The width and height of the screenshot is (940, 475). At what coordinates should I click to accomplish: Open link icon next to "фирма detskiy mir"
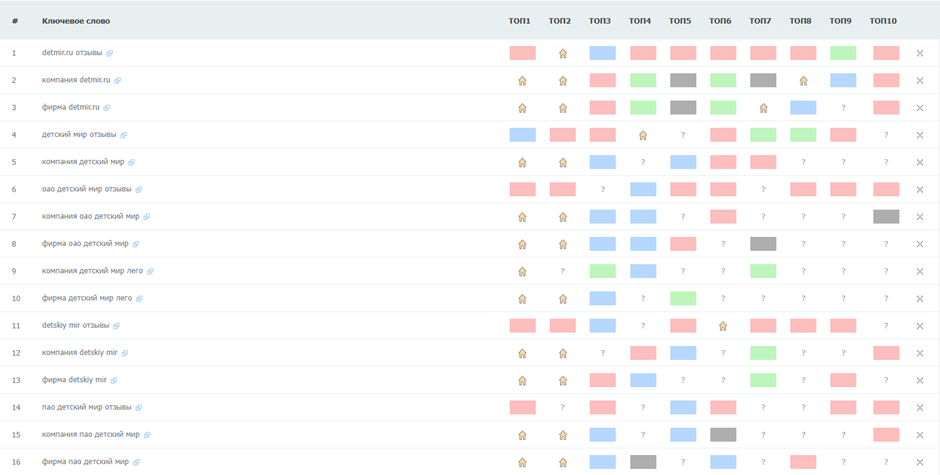(114, 380)
